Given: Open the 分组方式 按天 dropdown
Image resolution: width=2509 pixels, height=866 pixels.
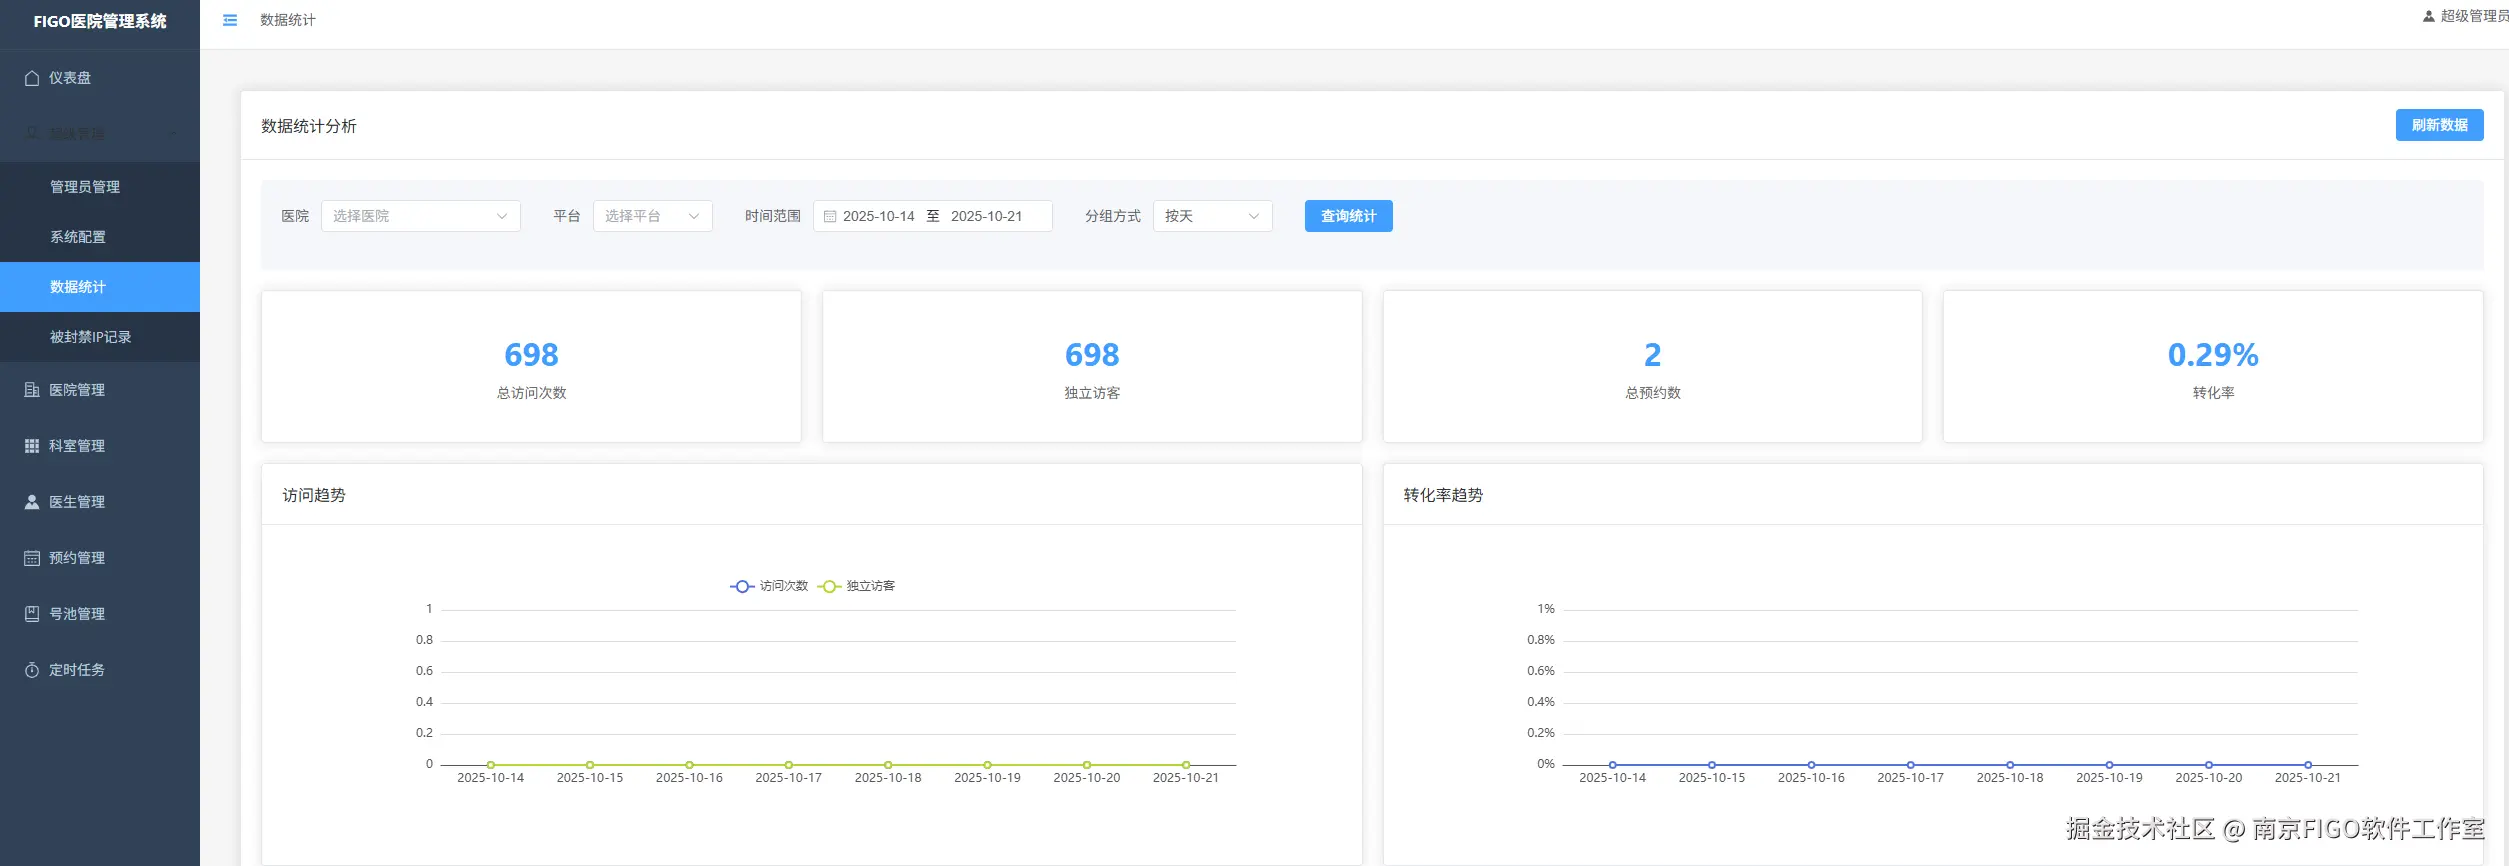Looking at the screenshot, I should [x=1213, y=216].
